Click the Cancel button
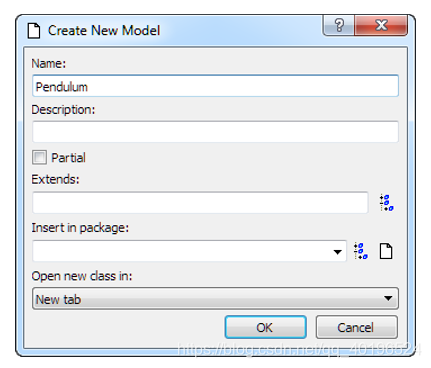Image resolution: width=431 pixels, height=368 pixels. (356, 327)
